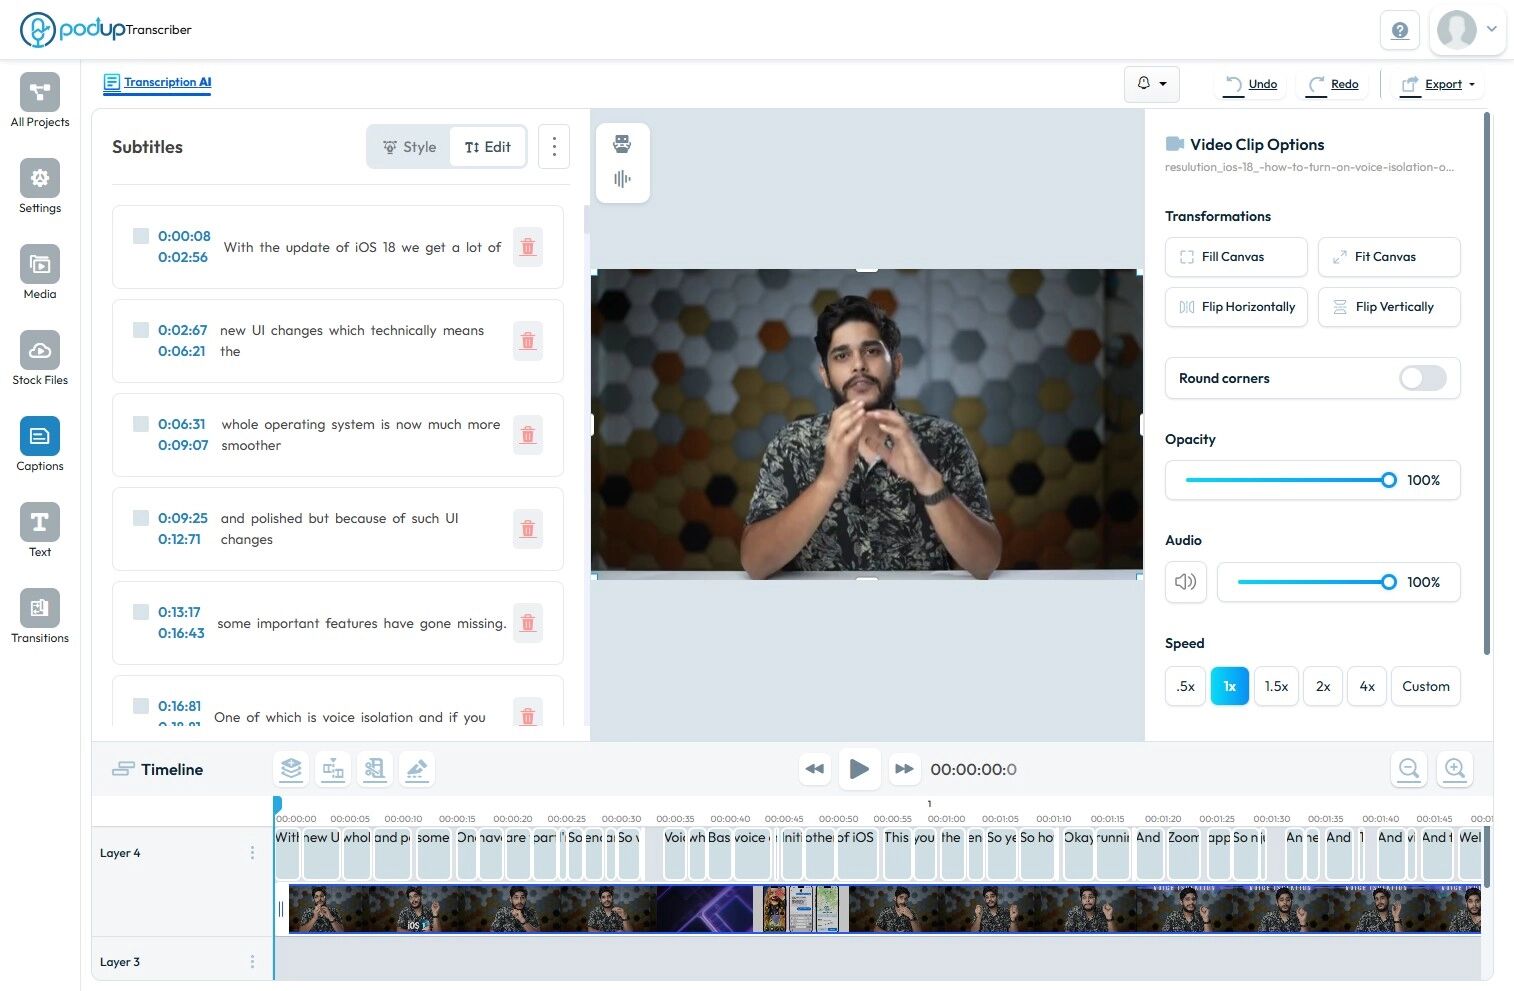Flip the clip vertically
1514x991 pixels.
point(1389,307)
